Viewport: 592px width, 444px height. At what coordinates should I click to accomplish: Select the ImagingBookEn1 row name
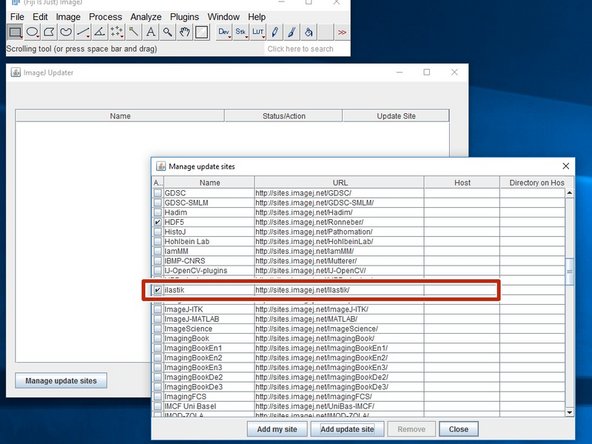193,348
